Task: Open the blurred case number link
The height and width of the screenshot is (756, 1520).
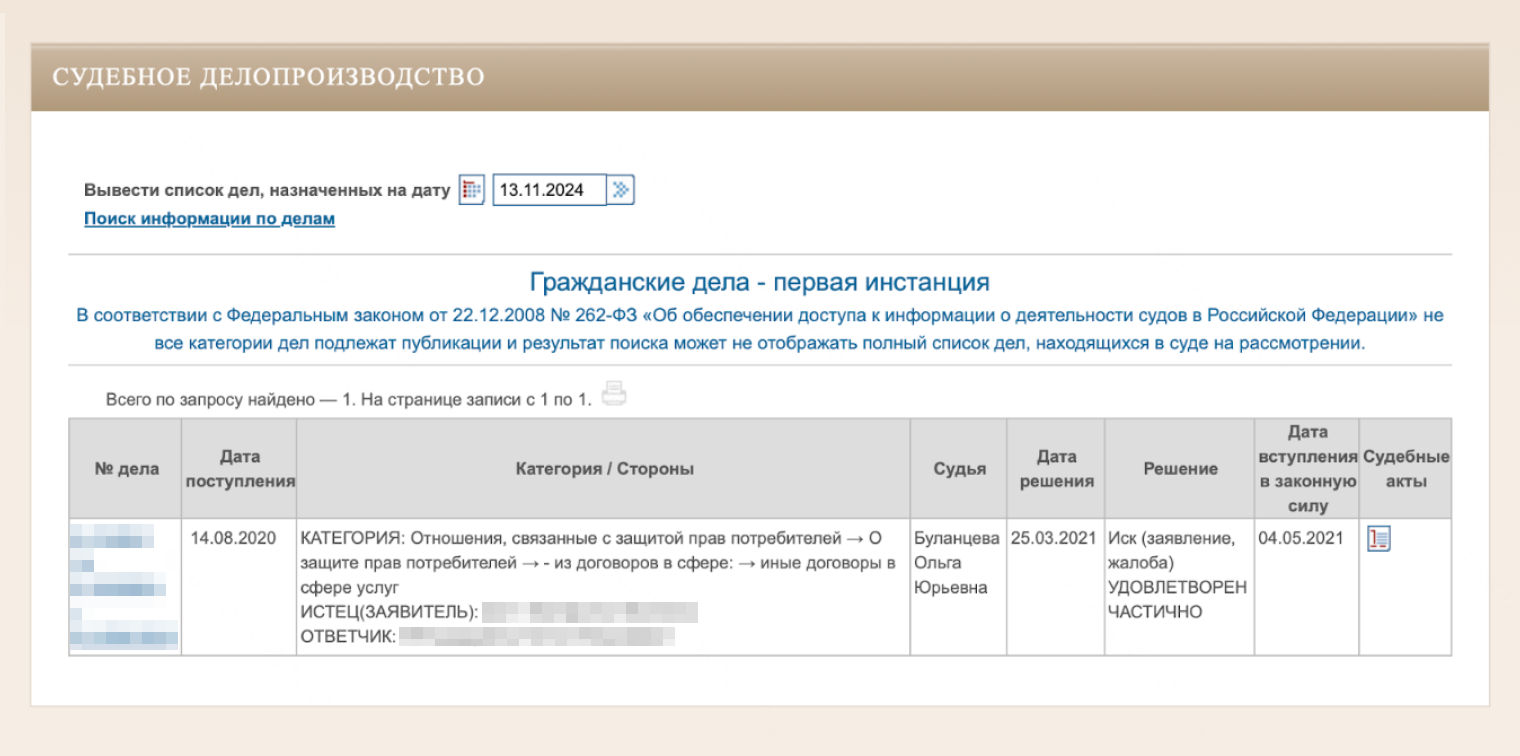Action: point(125,587)
